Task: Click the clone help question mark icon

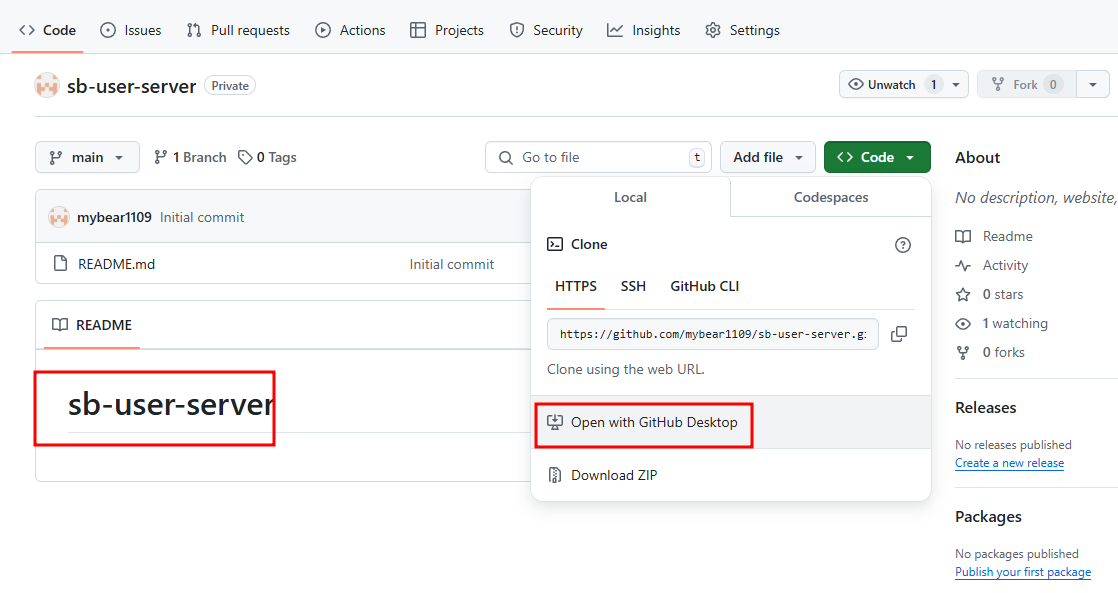Action: [x=903, y=245]
